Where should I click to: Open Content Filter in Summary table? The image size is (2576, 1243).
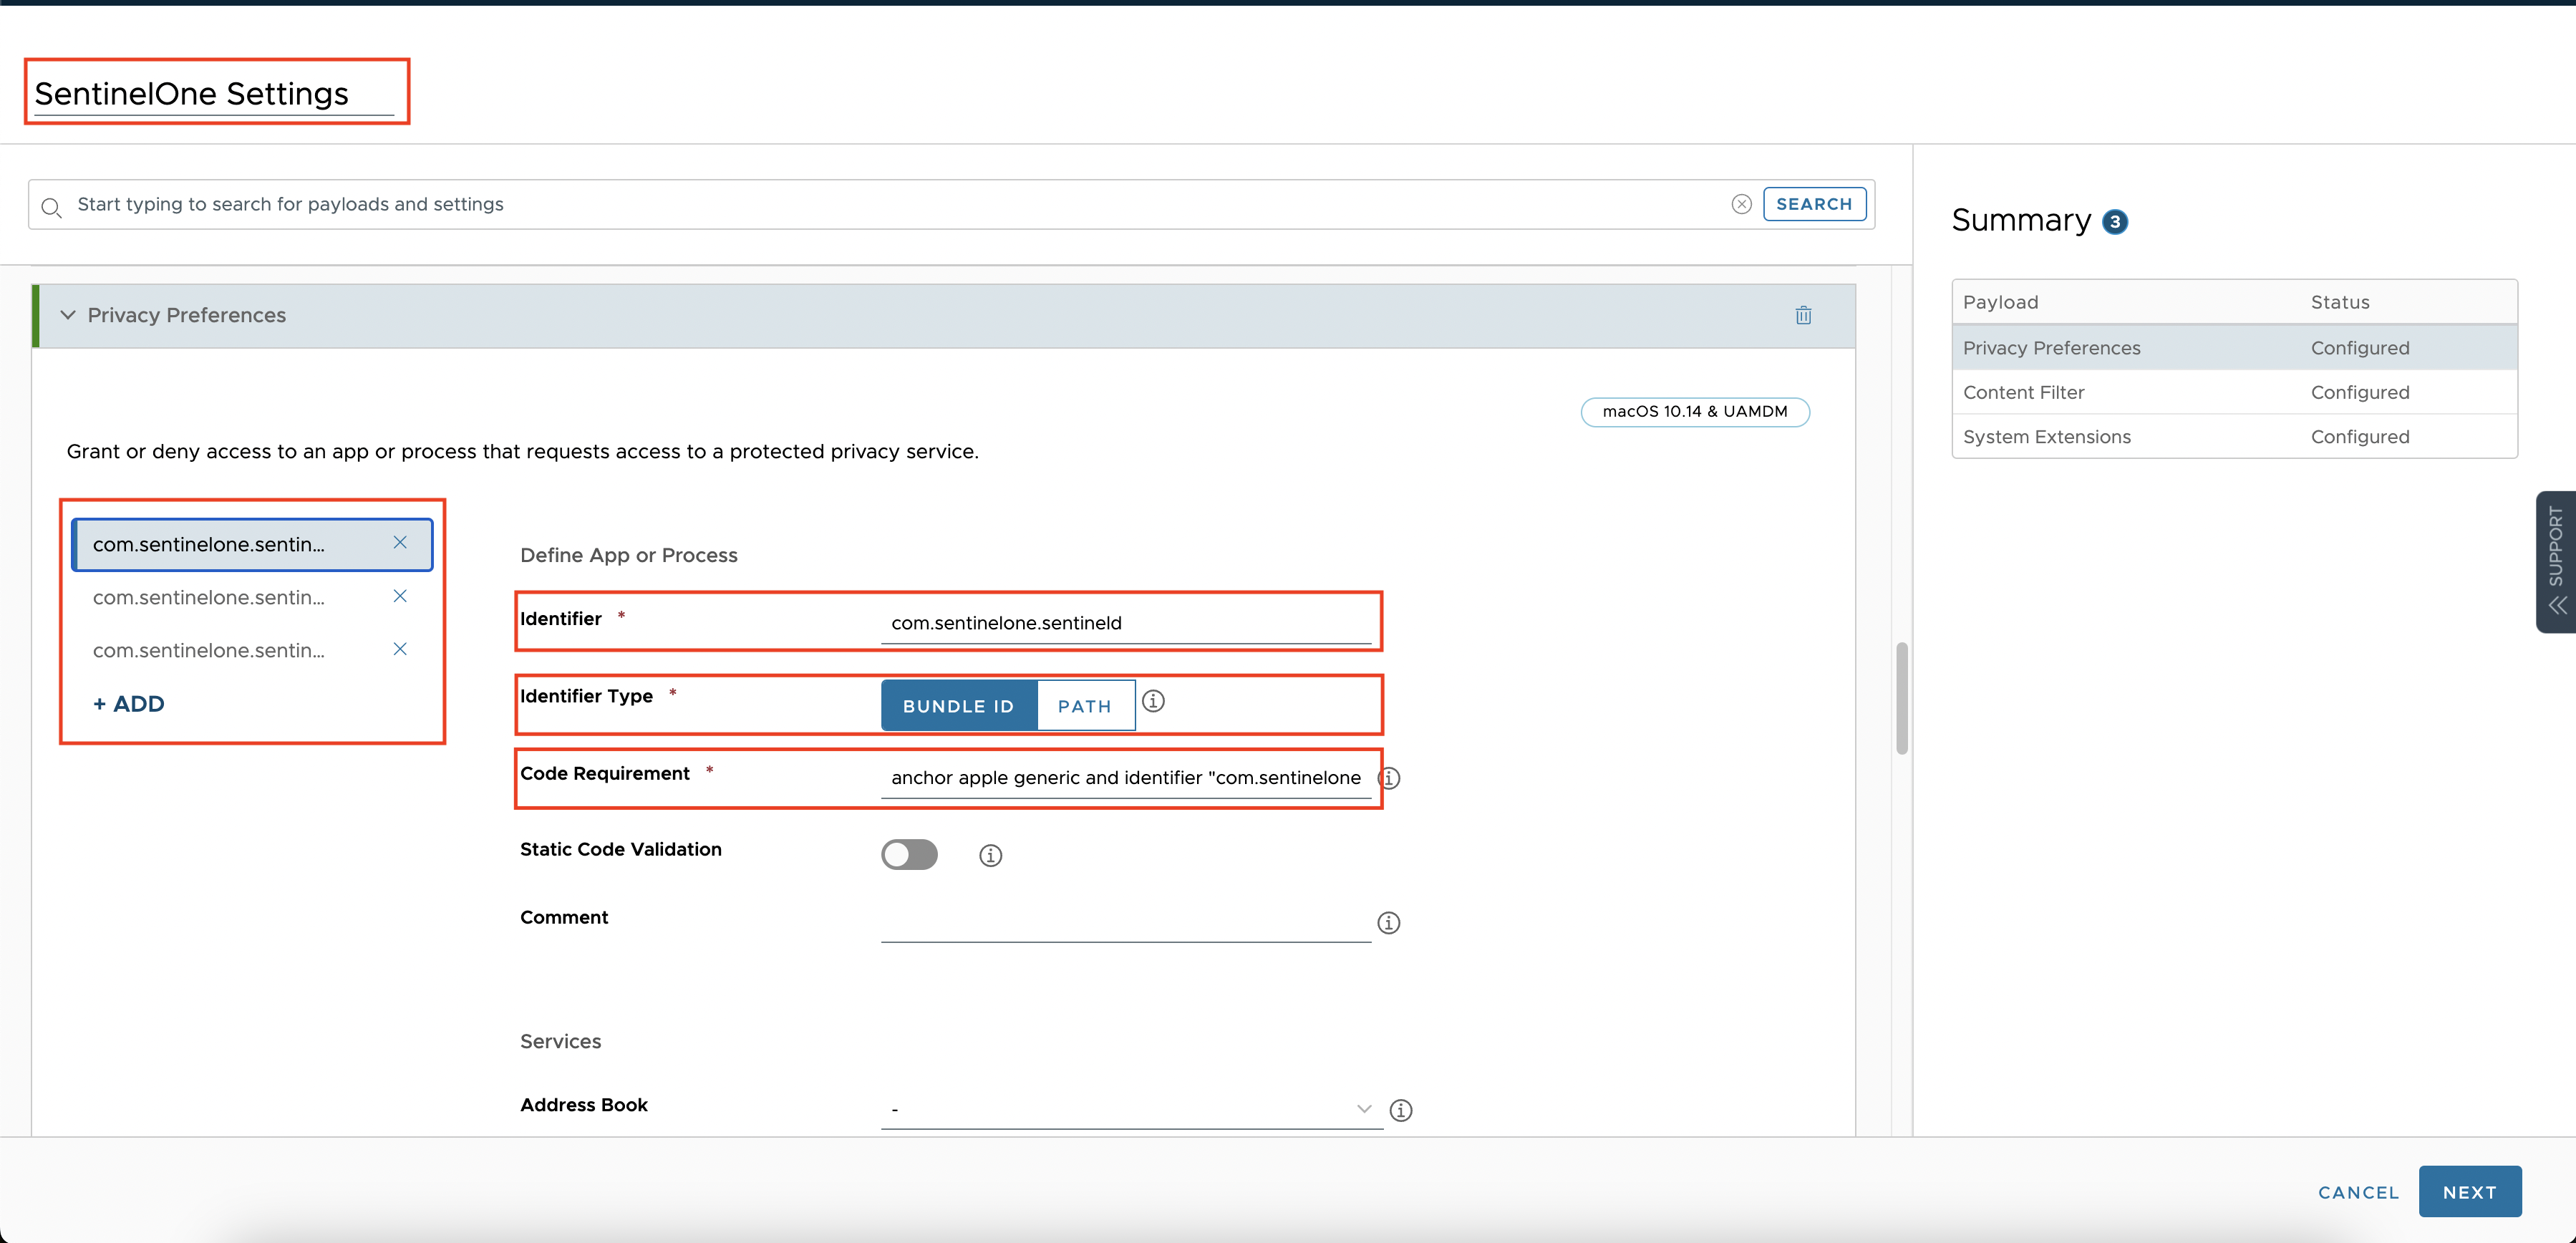[2234, 393]
